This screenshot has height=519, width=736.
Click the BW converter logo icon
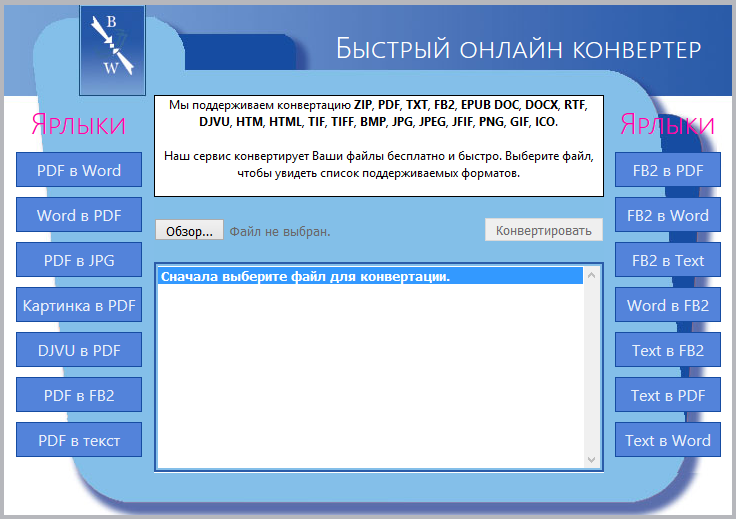coord(112,47)
